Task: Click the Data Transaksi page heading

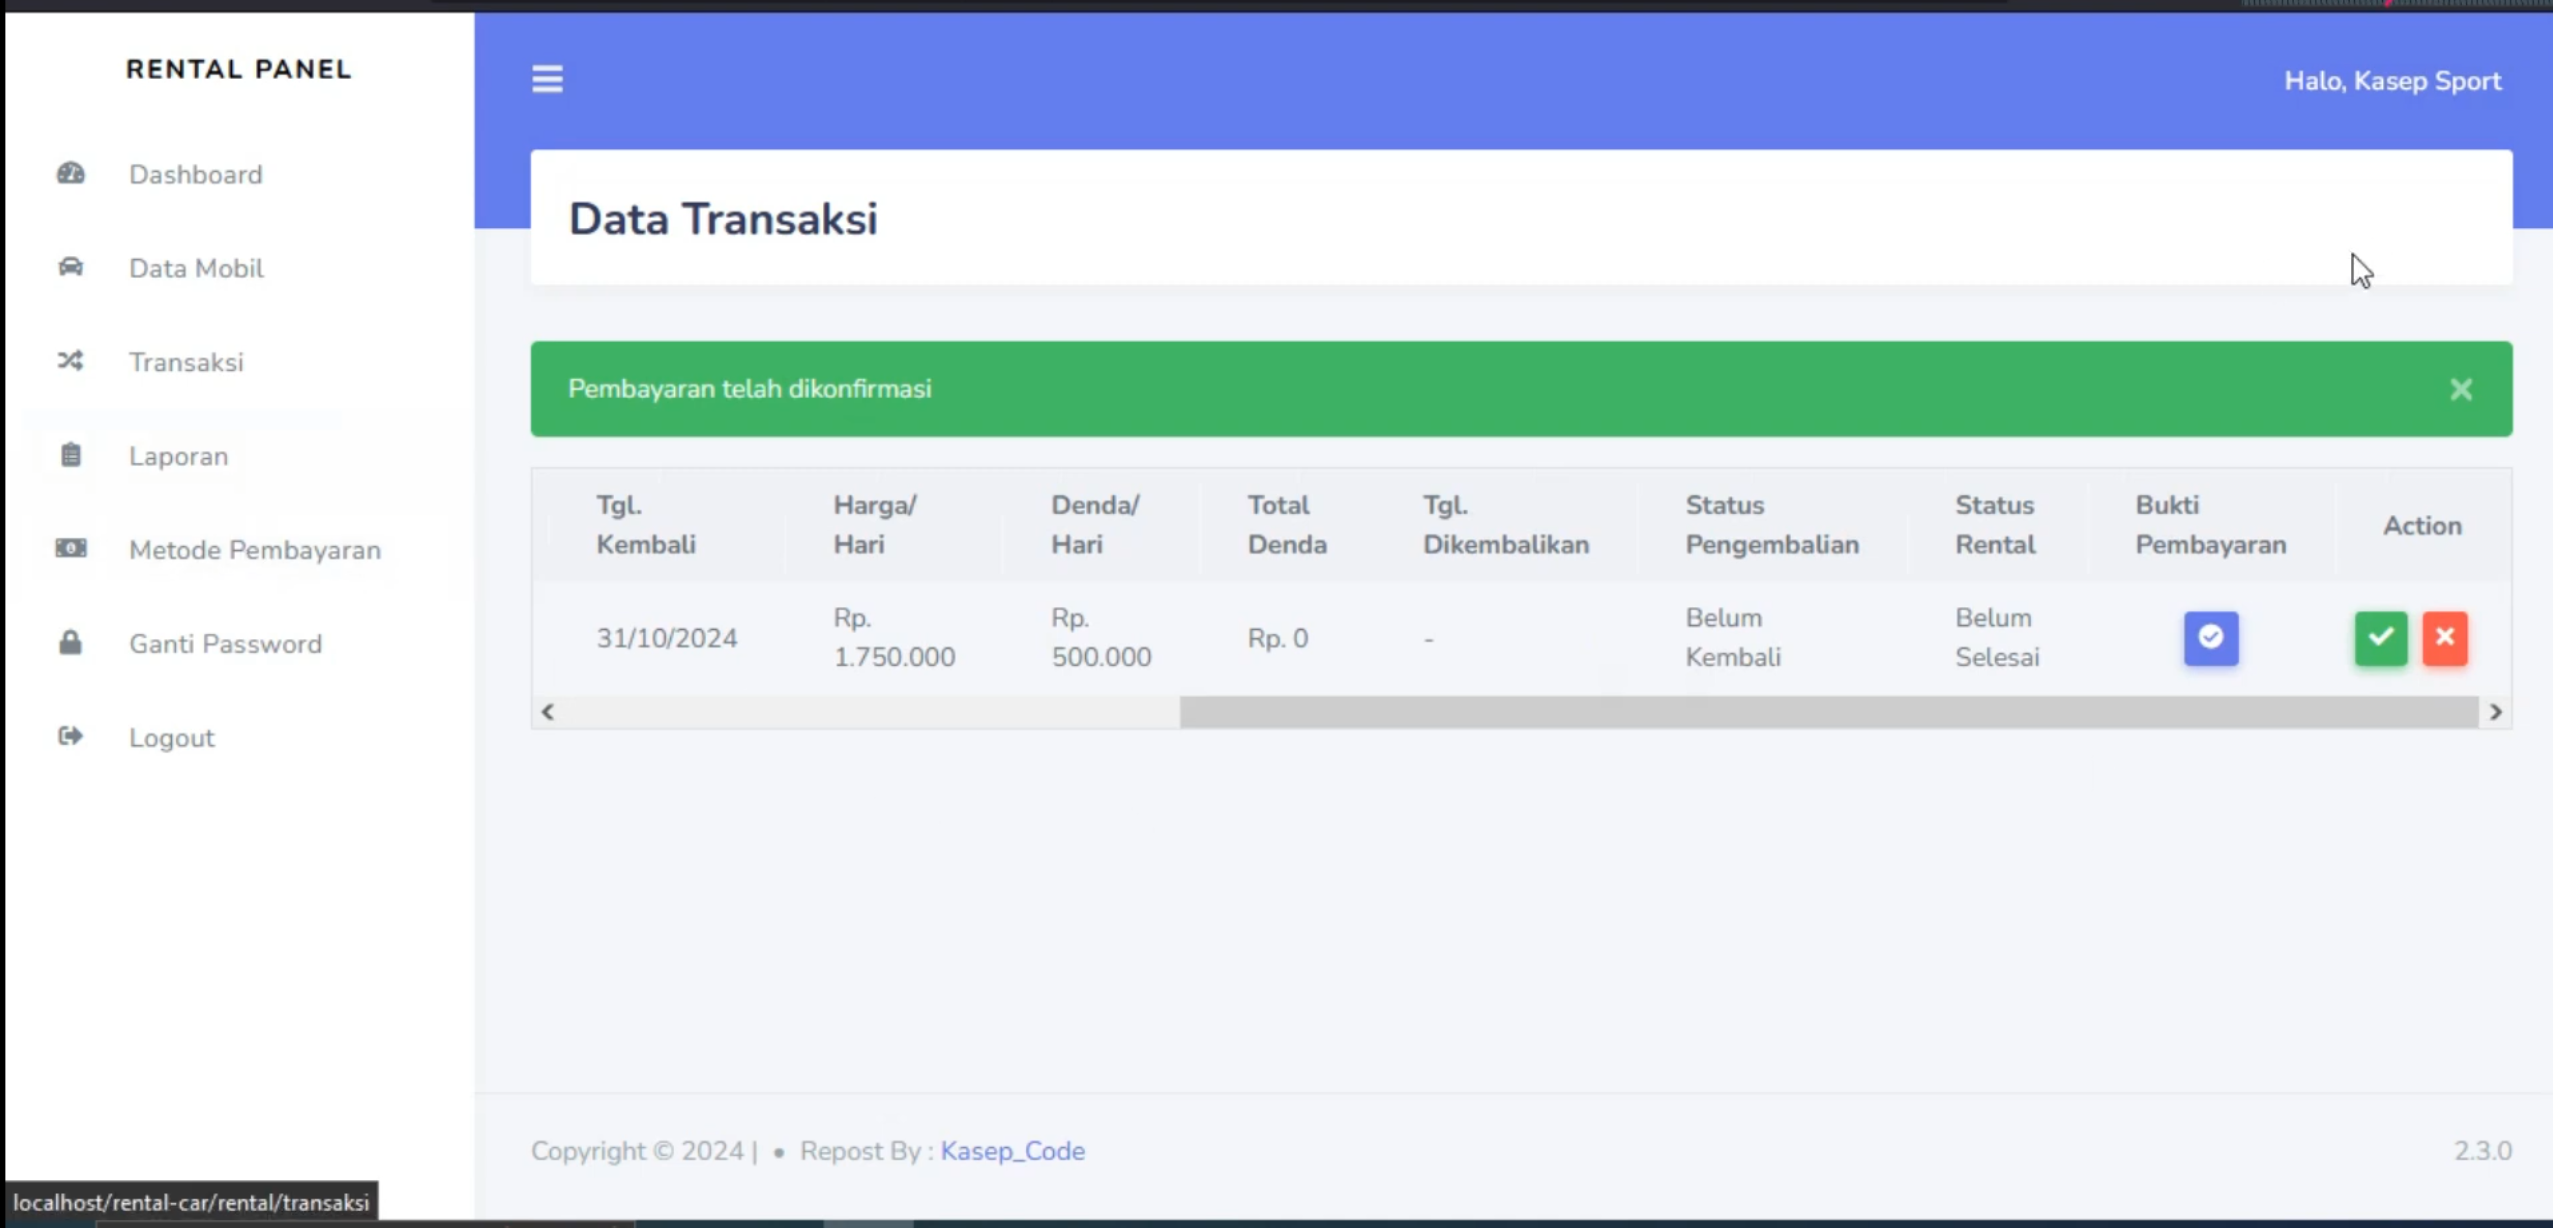Action: pyautogui.click(x=723, y=219)
